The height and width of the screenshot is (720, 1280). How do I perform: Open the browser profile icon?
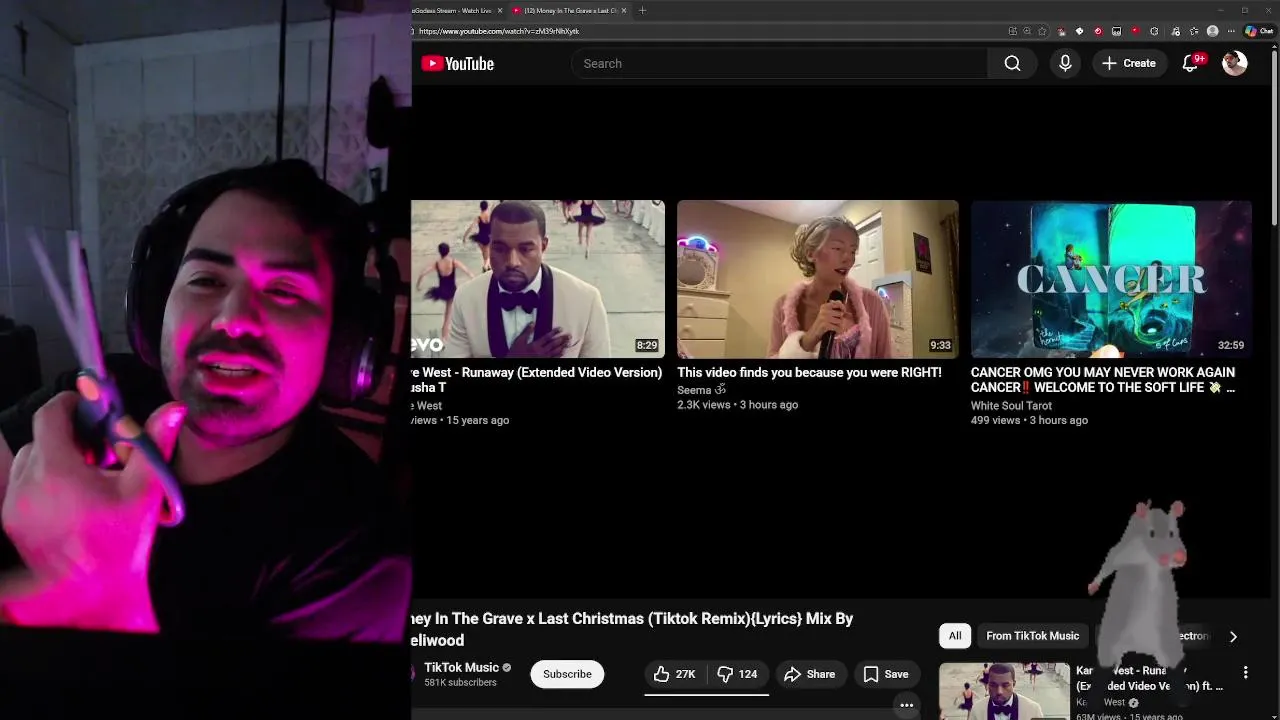tap(1213, 31)
